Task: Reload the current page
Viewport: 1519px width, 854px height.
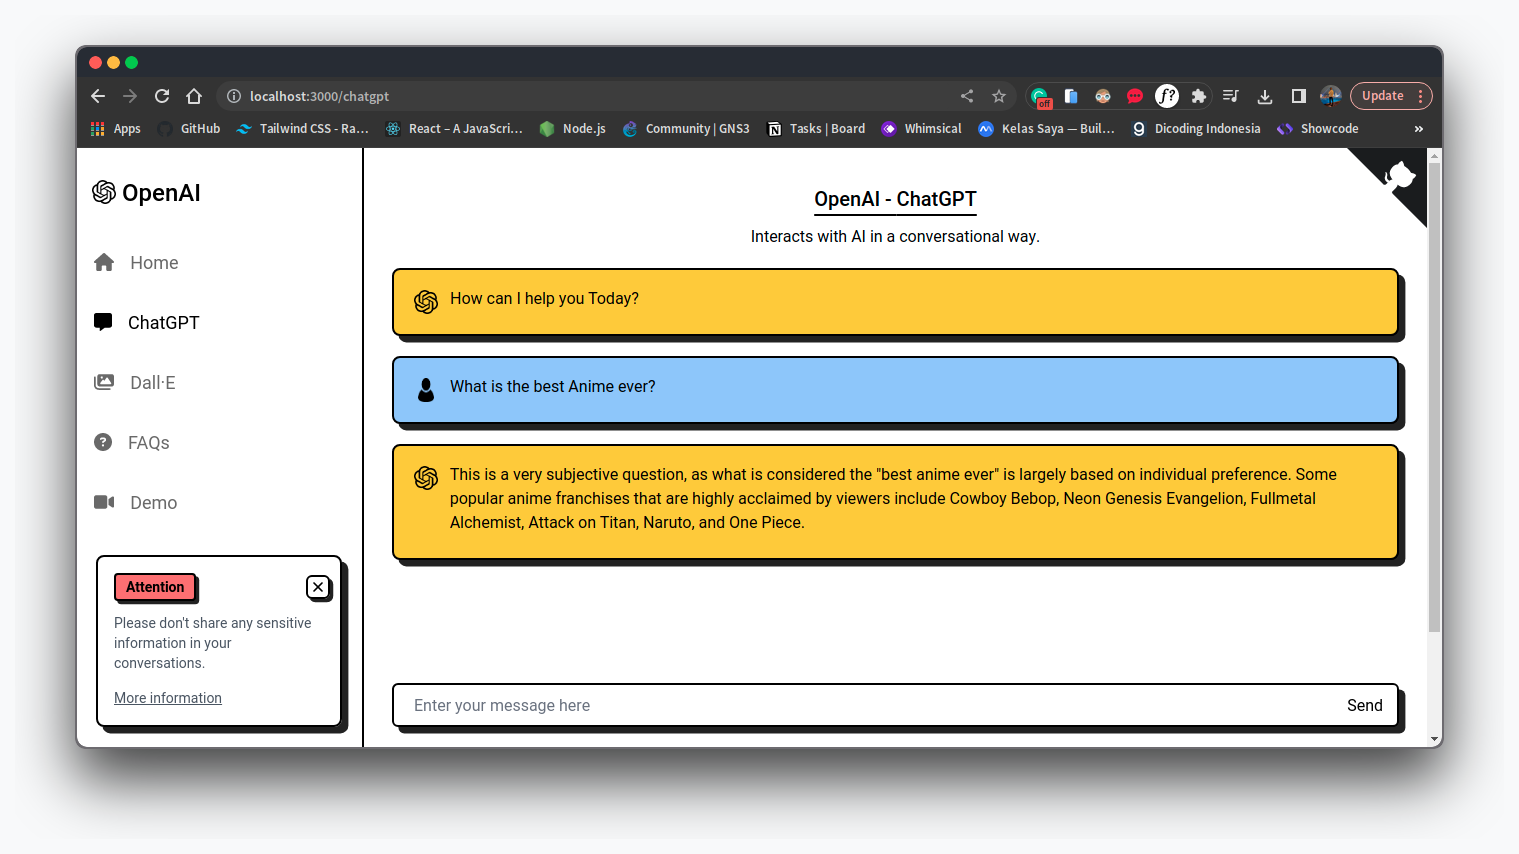Action: (x=162, y=96)
